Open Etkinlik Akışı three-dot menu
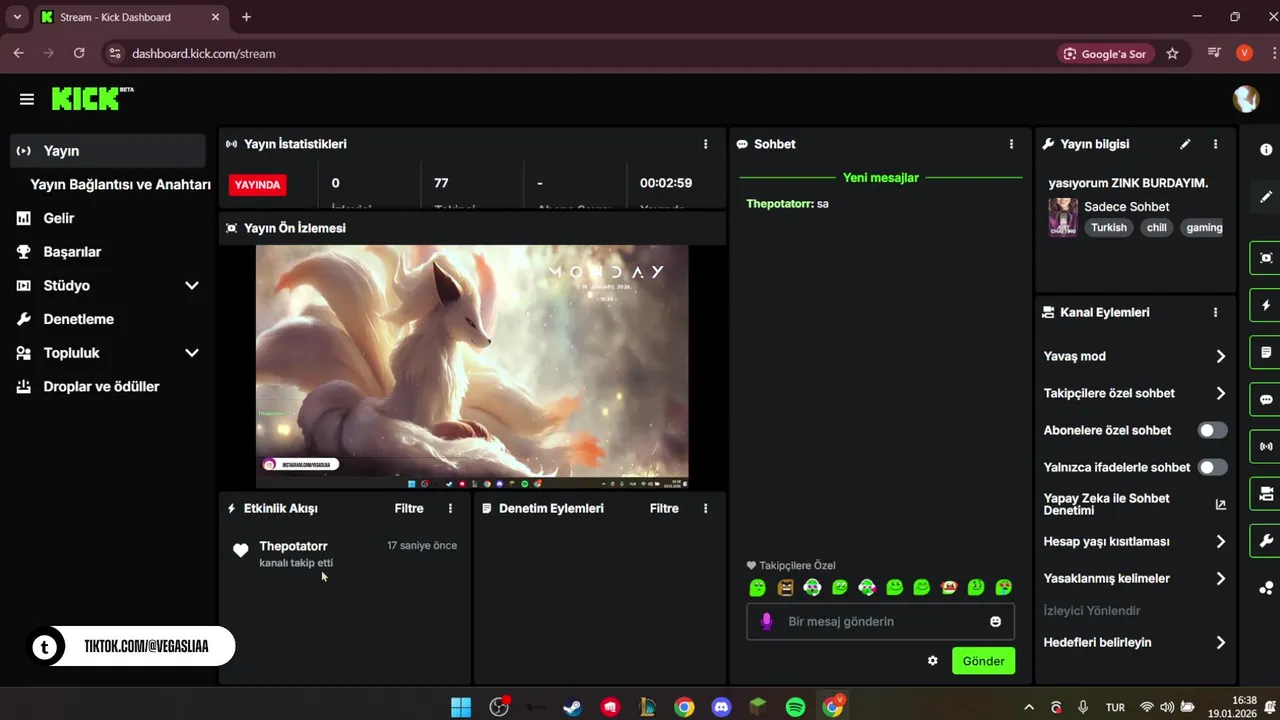The height and width of the screenshot is (720, 1280). pos(450,508)
